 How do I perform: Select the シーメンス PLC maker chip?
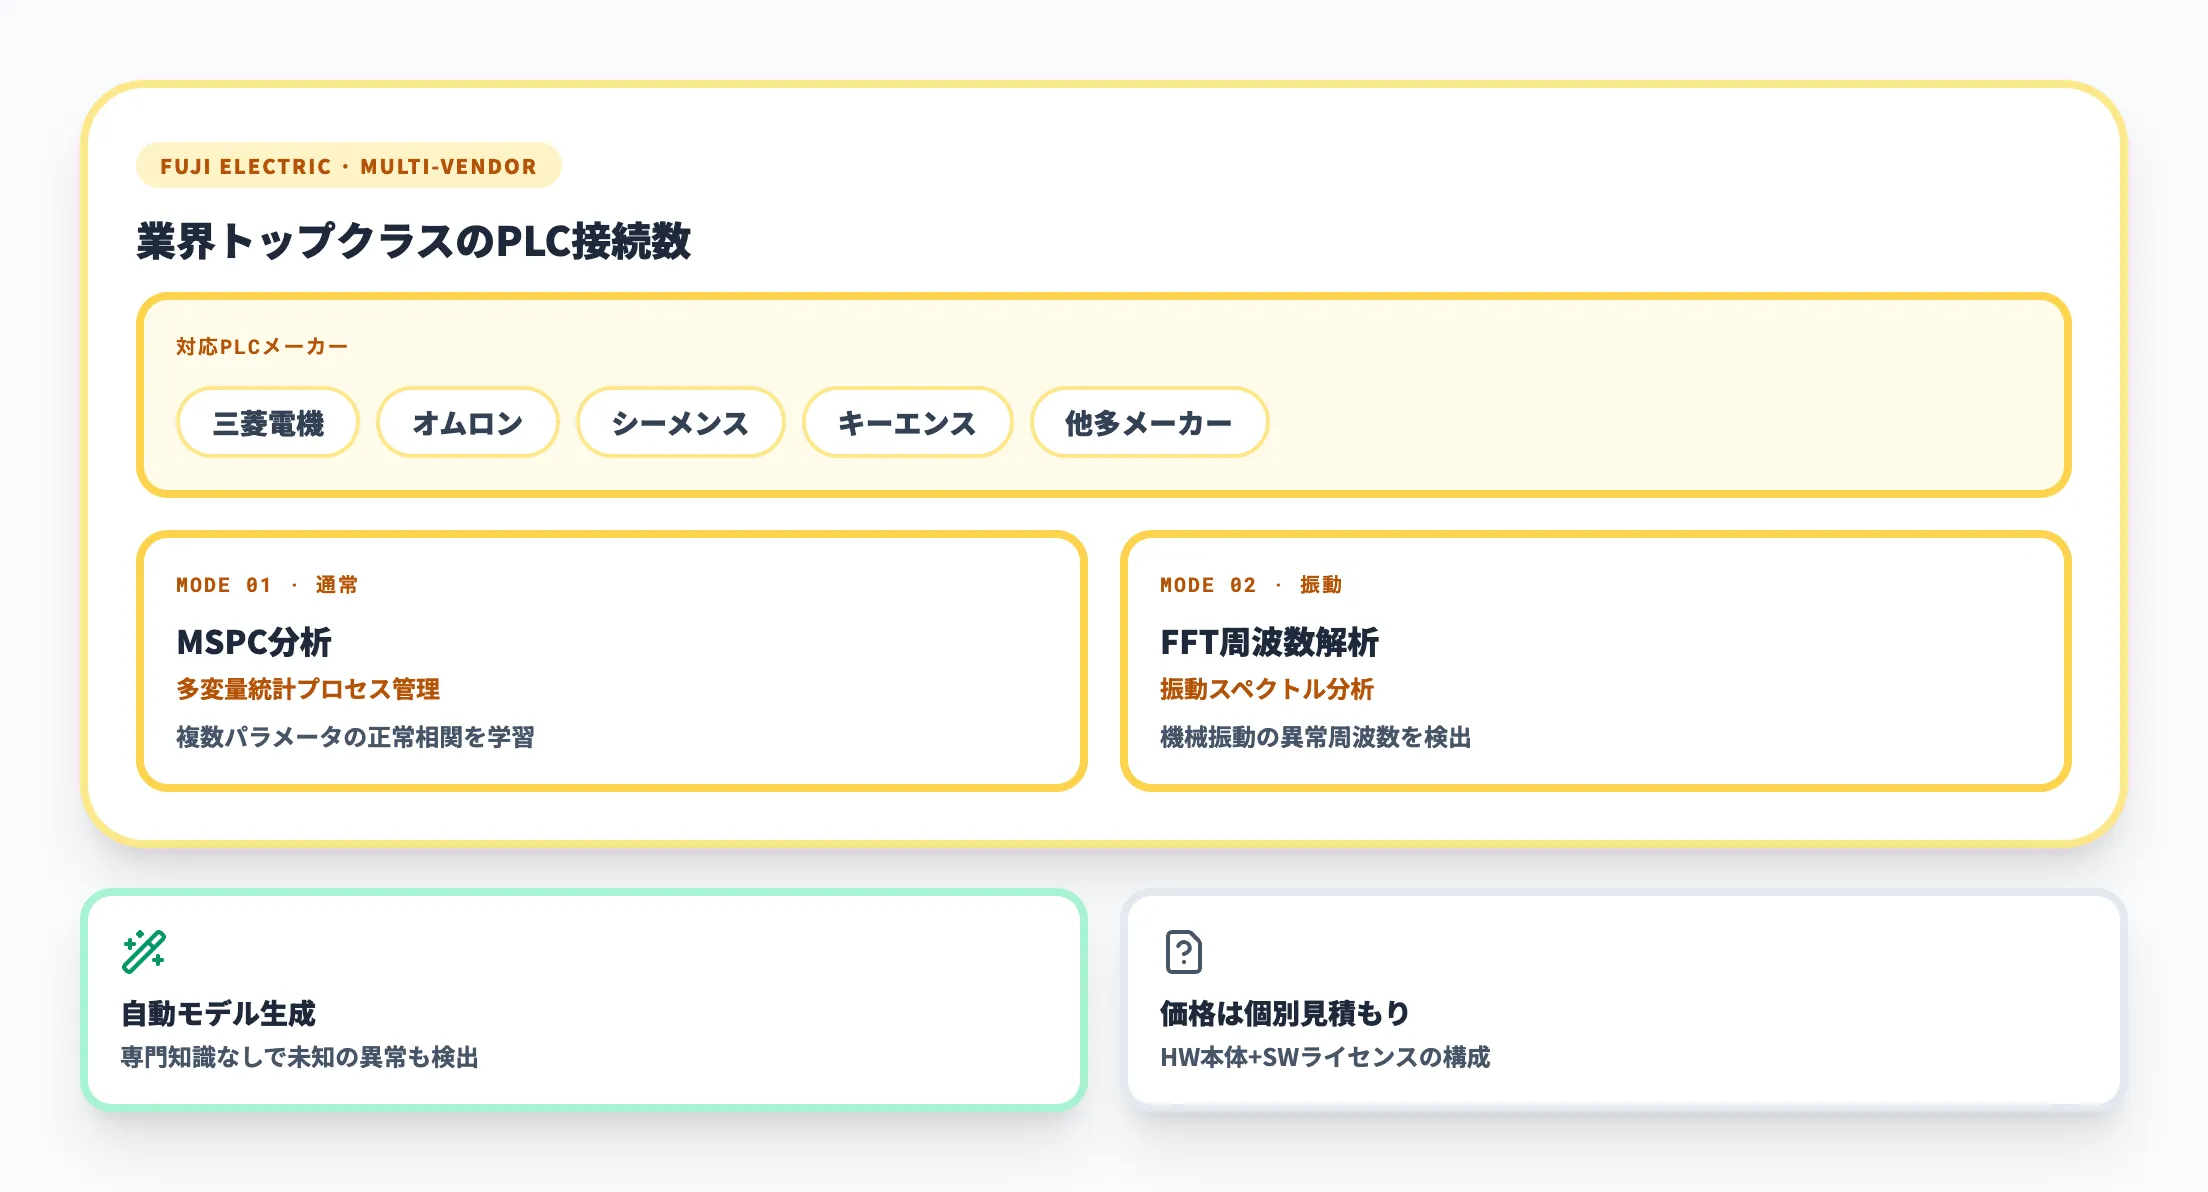pos(680,423)
